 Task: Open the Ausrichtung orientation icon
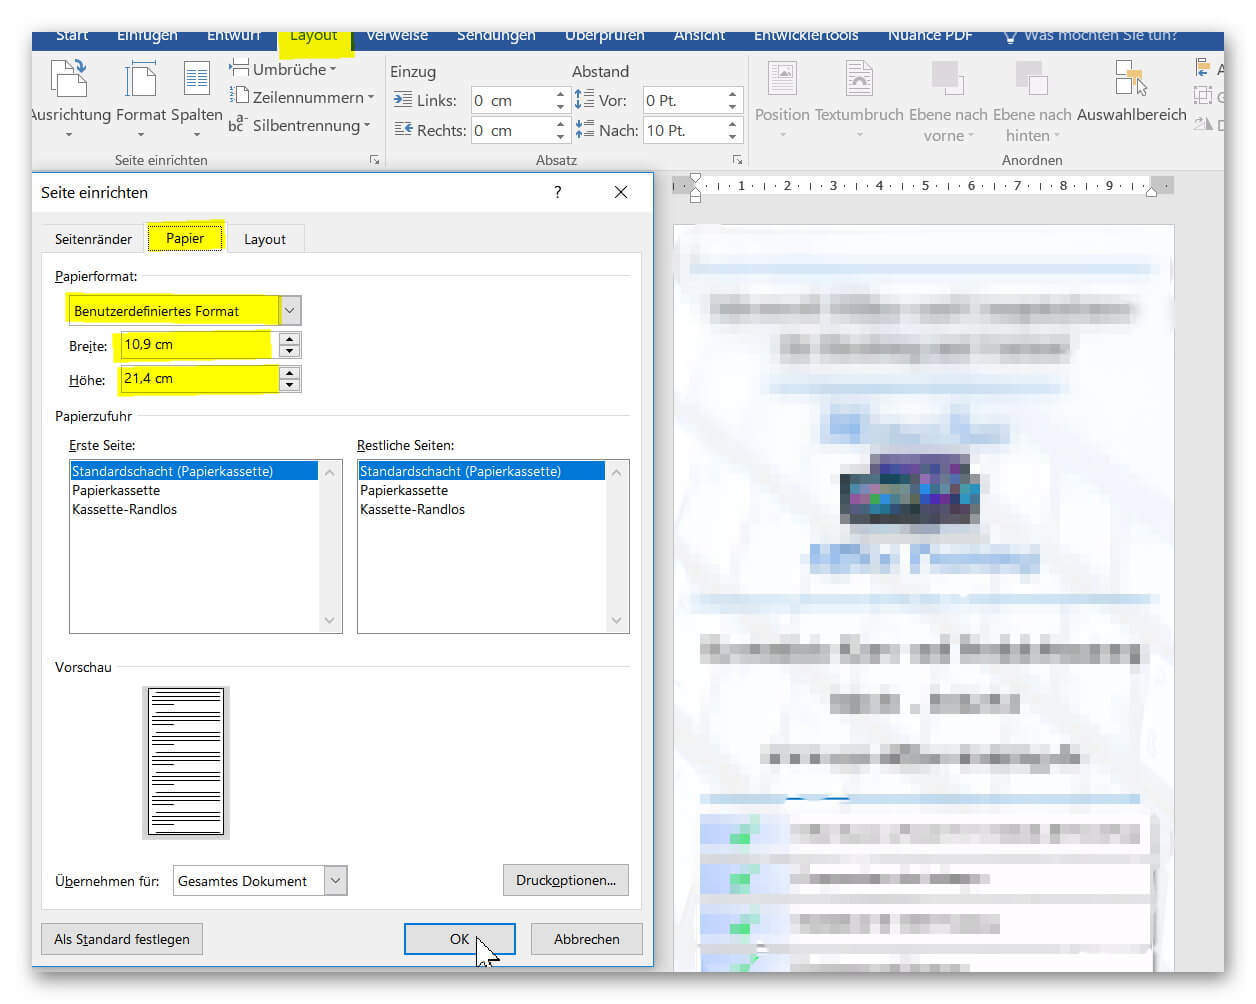69,79
